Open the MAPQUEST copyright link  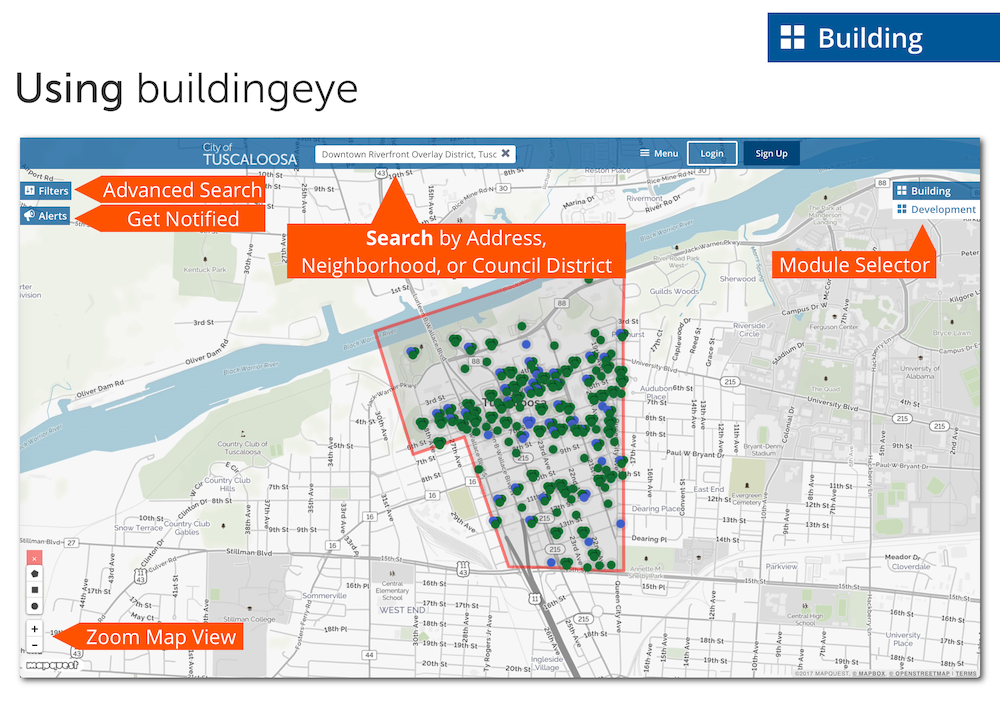click(822, 674)
